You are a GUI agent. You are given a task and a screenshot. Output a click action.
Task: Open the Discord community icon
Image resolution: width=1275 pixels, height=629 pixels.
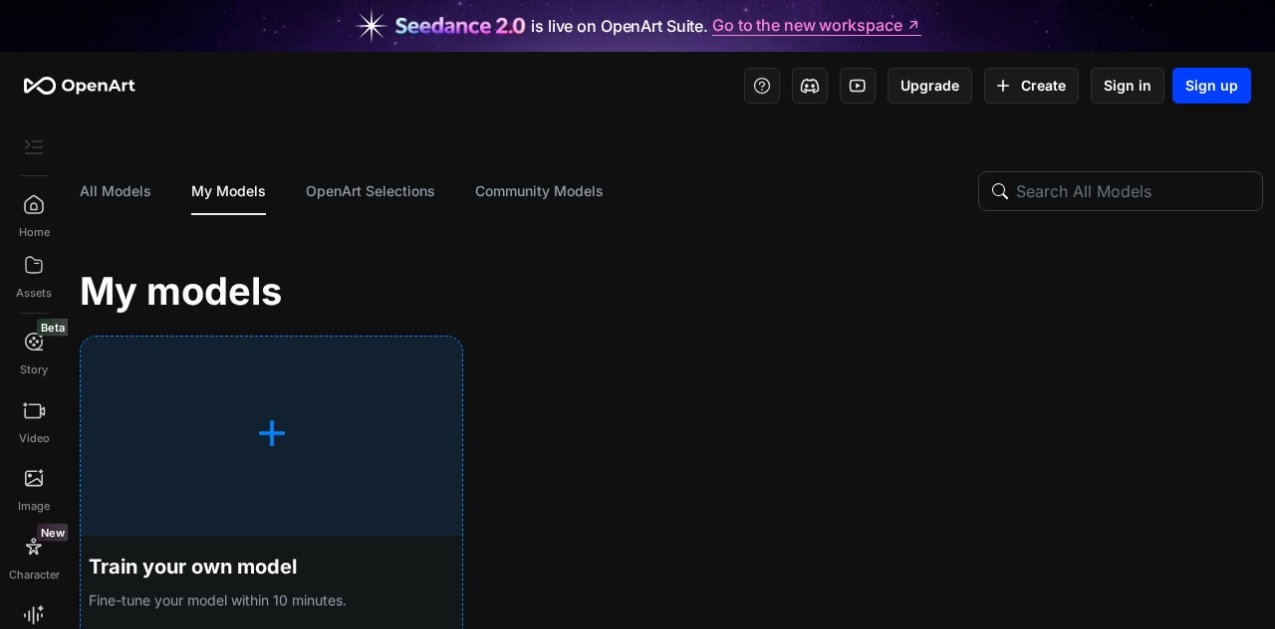[810, 86]
